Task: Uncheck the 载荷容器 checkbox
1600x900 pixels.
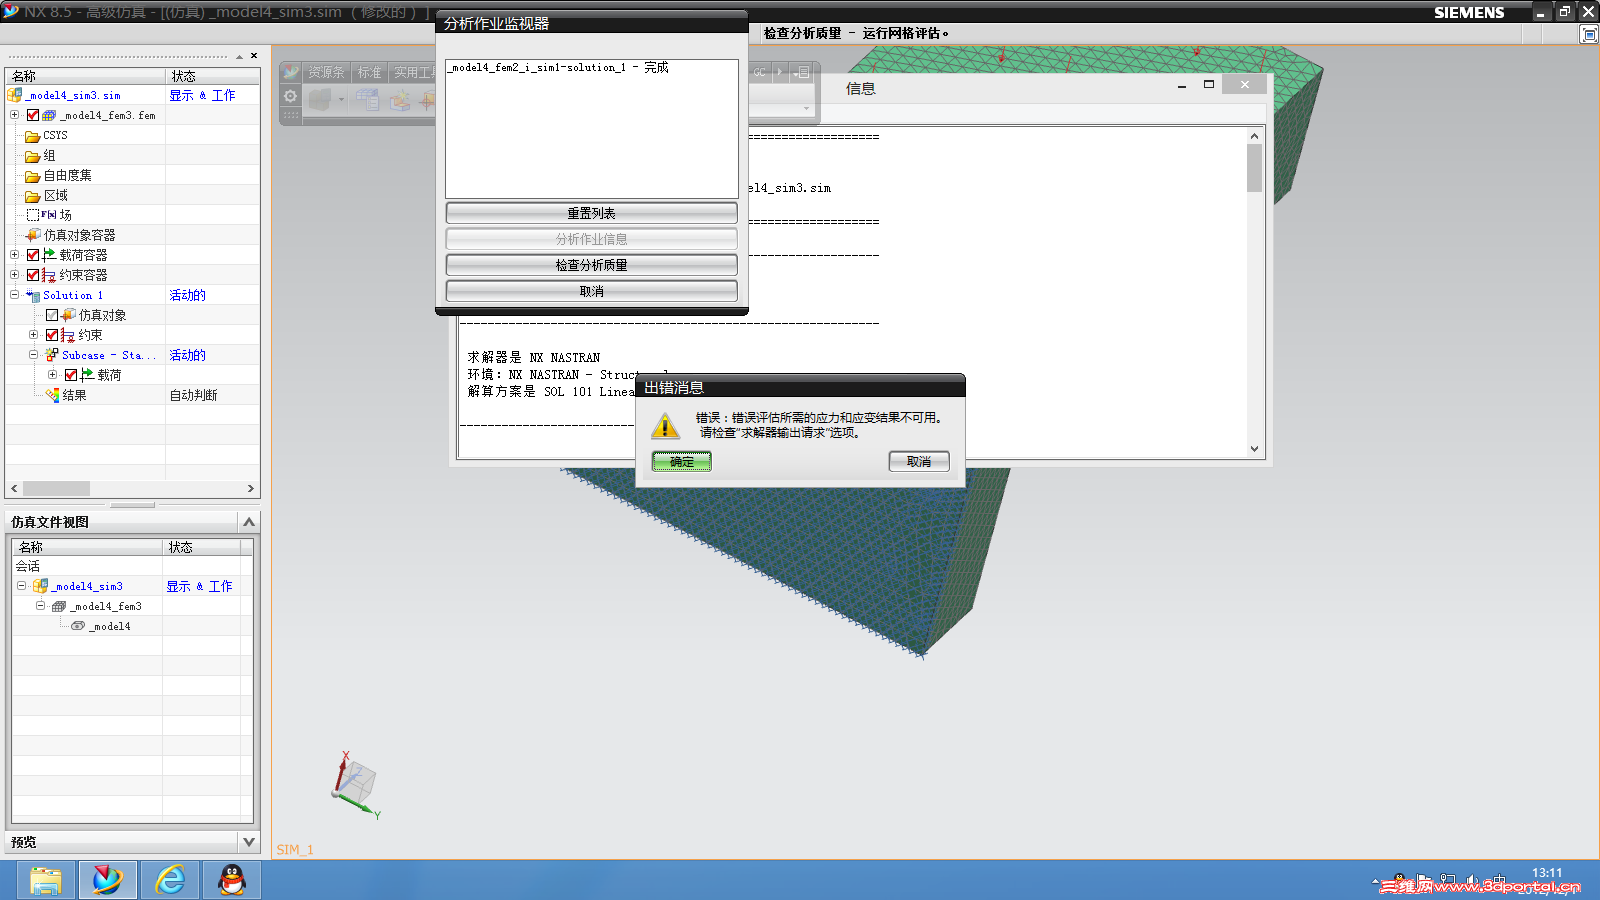Action: [x=33, y=255]
